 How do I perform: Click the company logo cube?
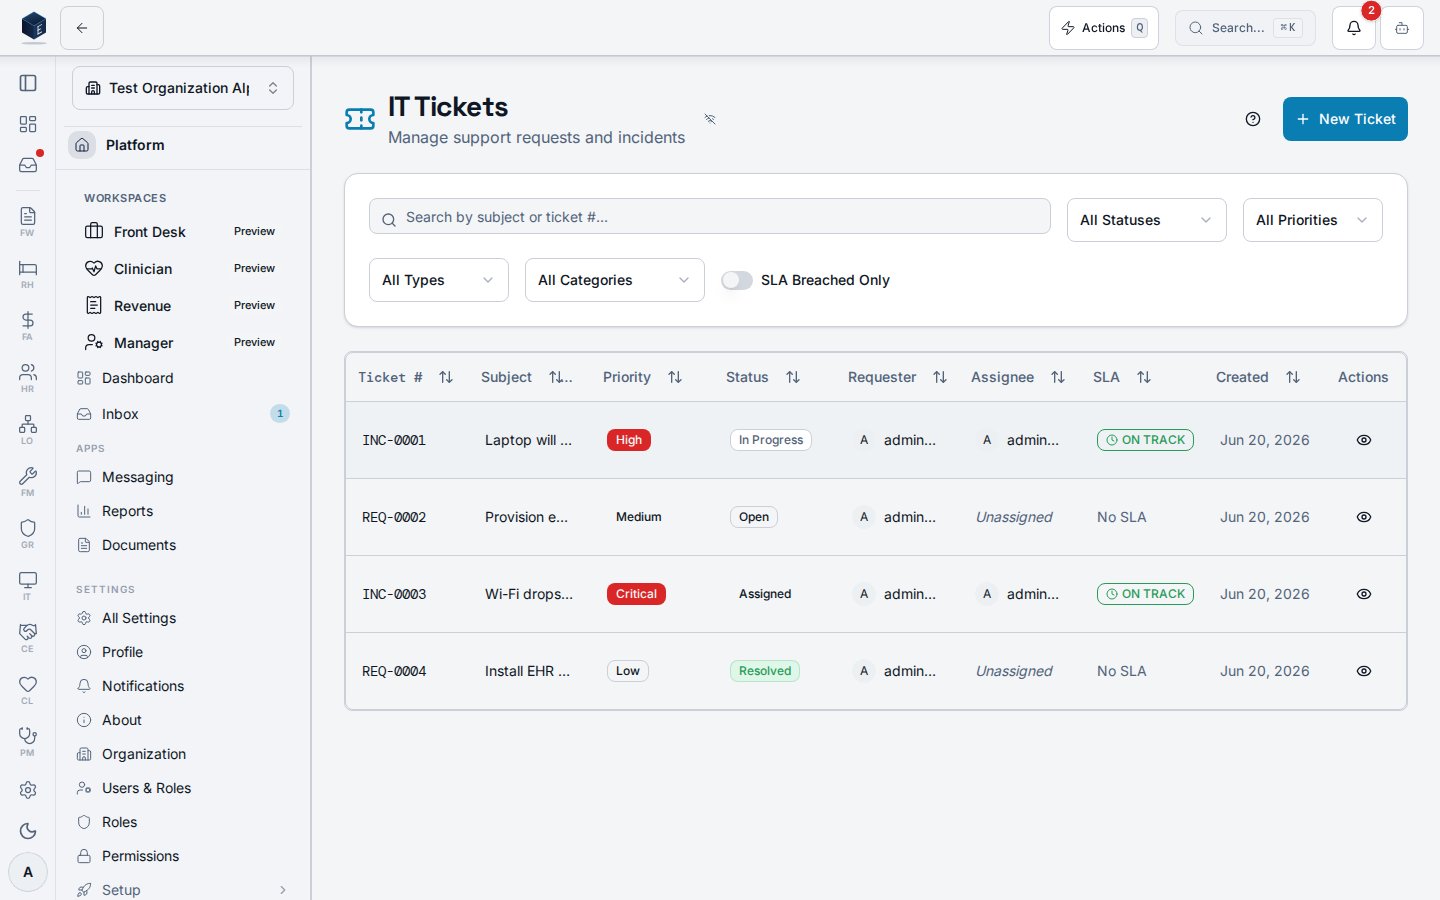point(34,27)
